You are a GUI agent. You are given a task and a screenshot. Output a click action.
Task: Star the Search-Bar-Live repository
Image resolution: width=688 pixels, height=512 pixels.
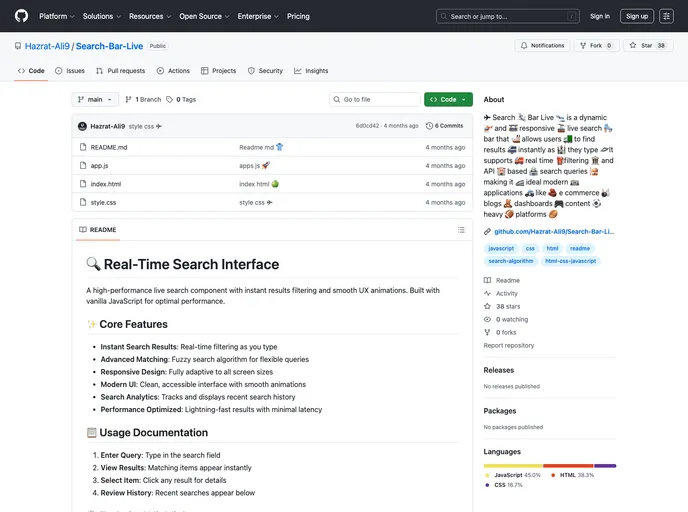[647, 45]
